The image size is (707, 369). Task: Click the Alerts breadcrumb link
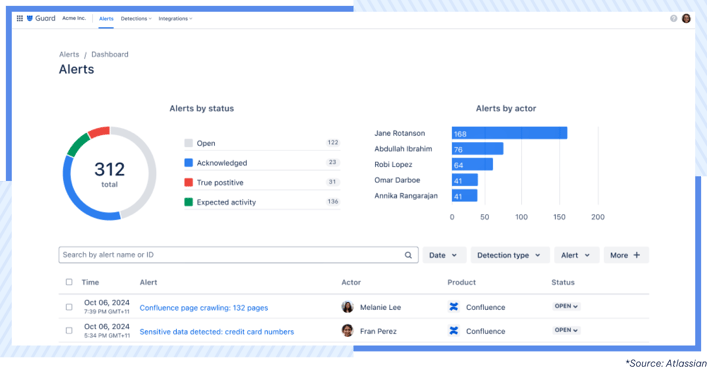coord(69,54)
